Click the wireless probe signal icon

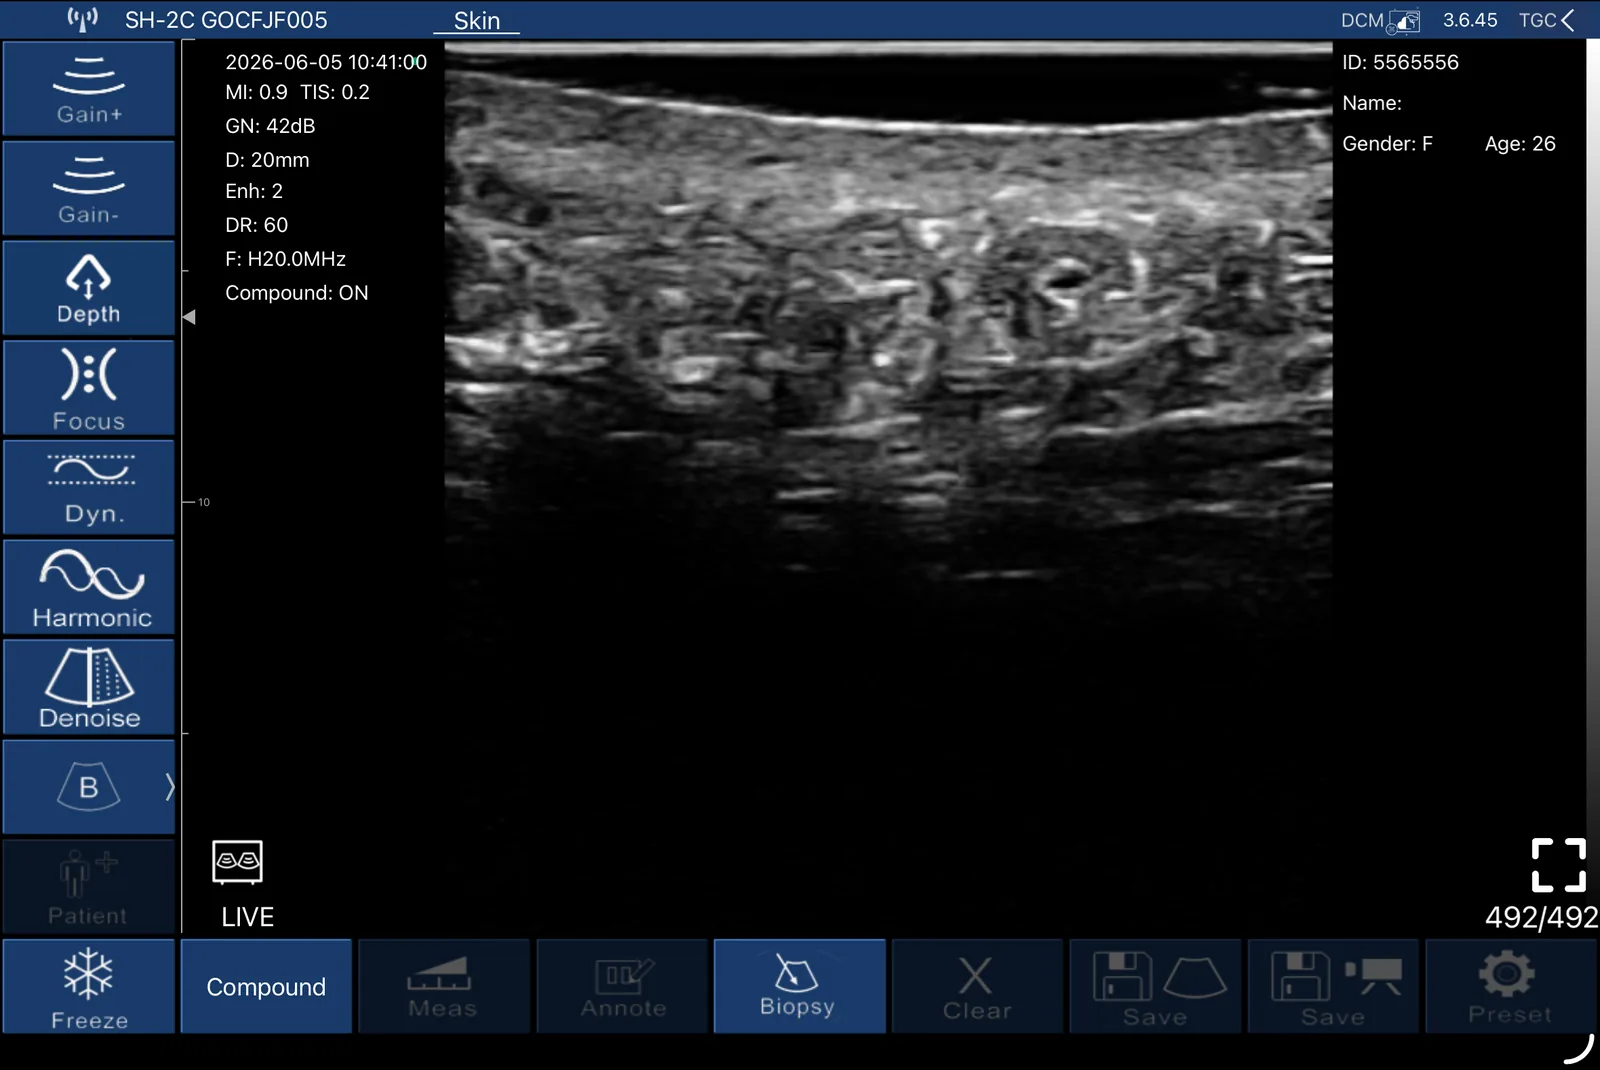(x=82, y=19)
